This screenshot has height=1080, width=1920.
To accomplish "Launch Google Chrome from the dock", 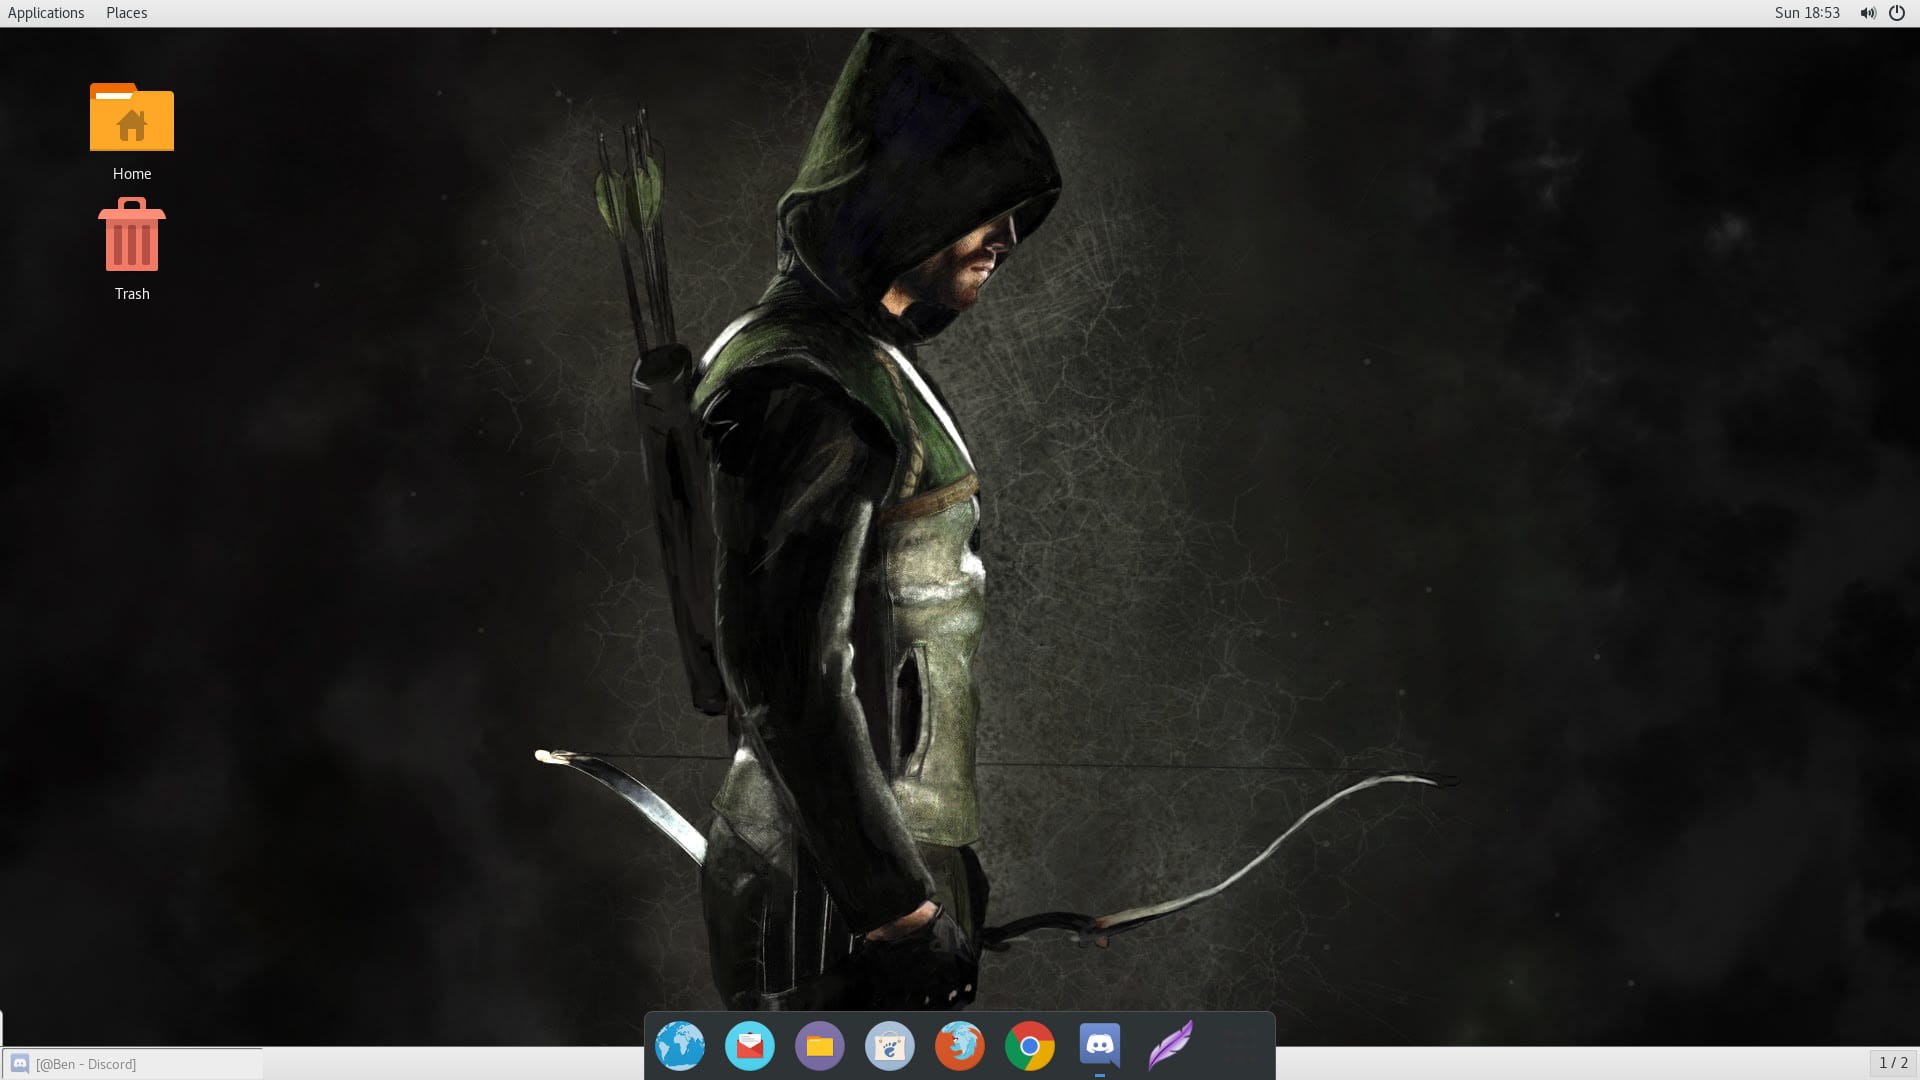I will click(x=1030, y=1046).
